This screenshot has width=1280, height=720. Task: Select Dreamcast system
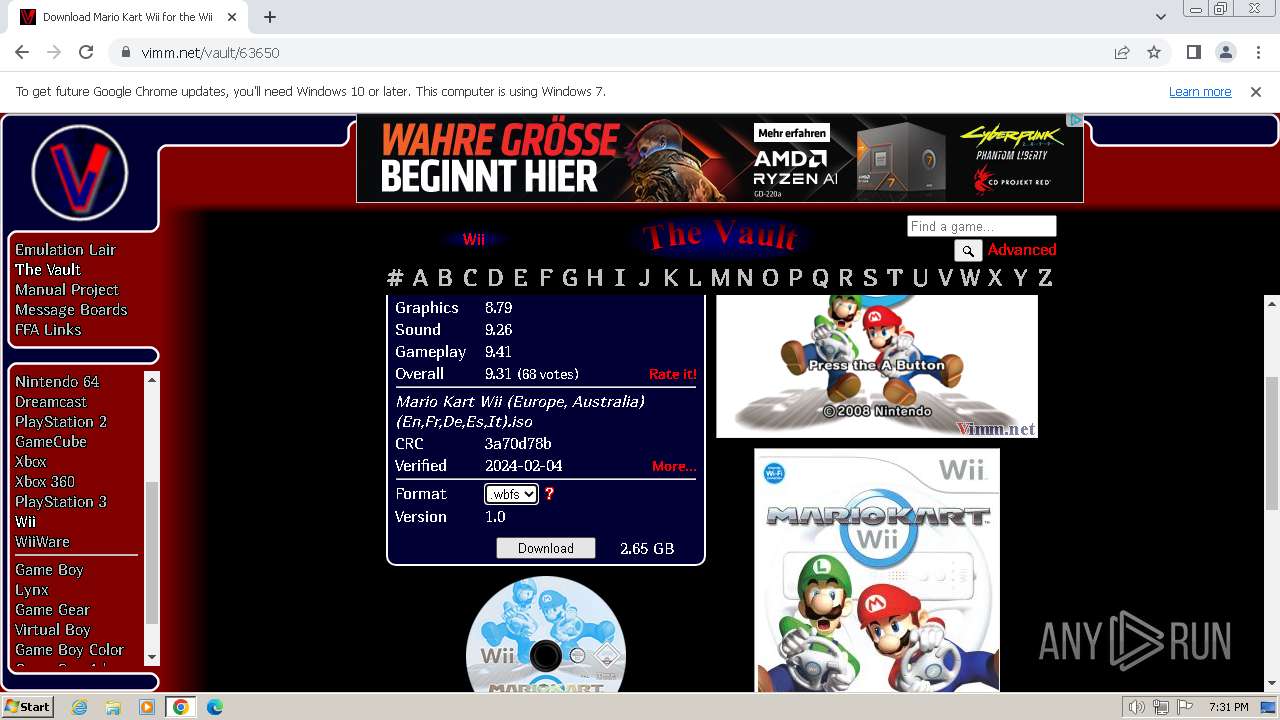[51, 402]
